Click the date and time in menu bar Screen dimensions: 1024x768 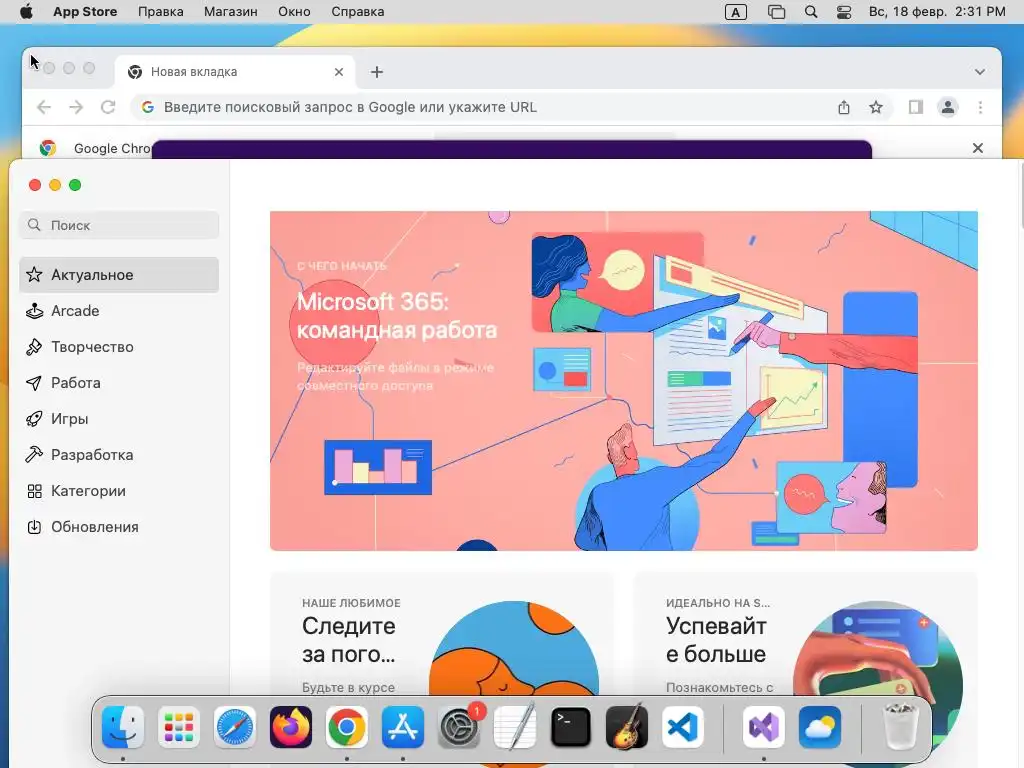936,12
